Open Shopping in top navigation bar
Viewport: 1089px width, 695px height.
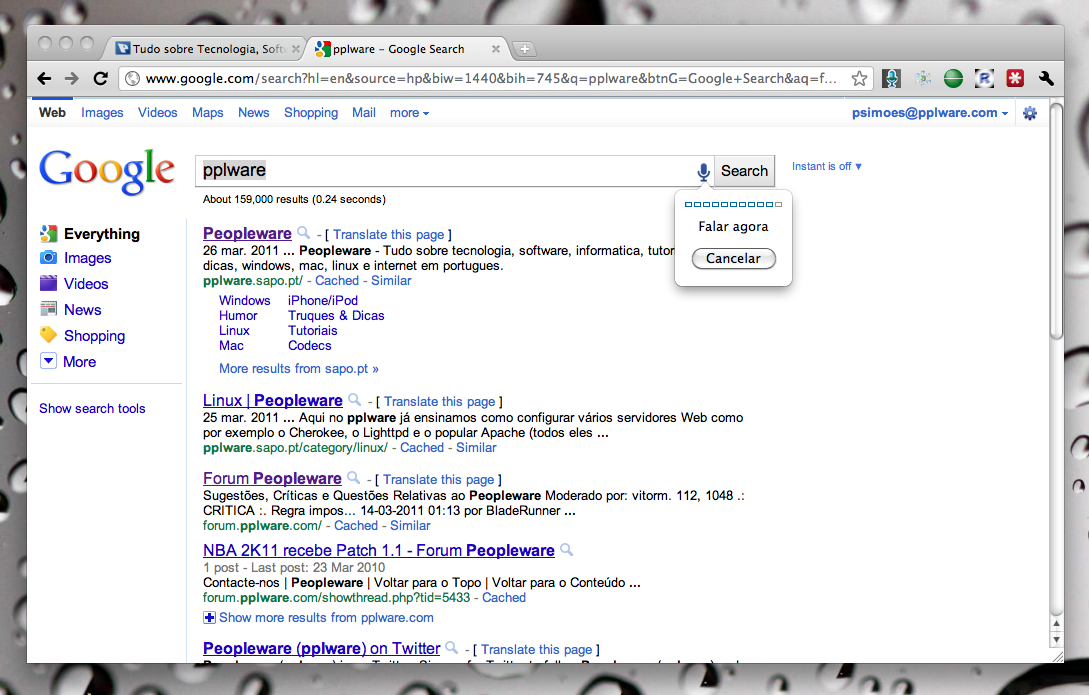pyautogui.click(x=311, y=112)
